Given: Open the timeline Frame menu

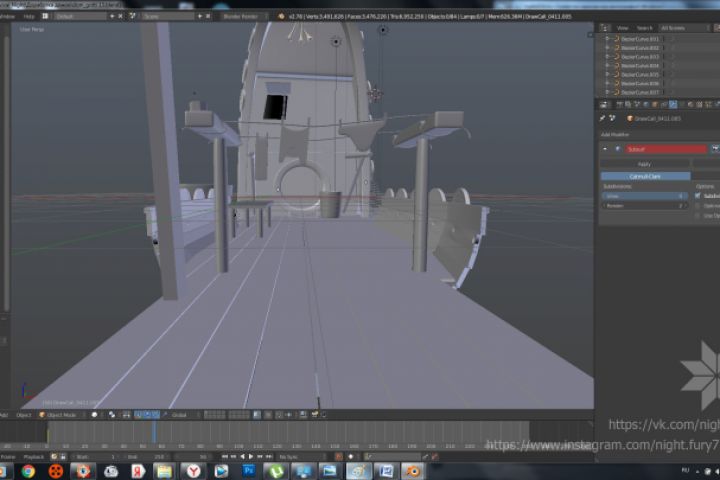Looking at the screenshot, I should click(x=8, y=457).
